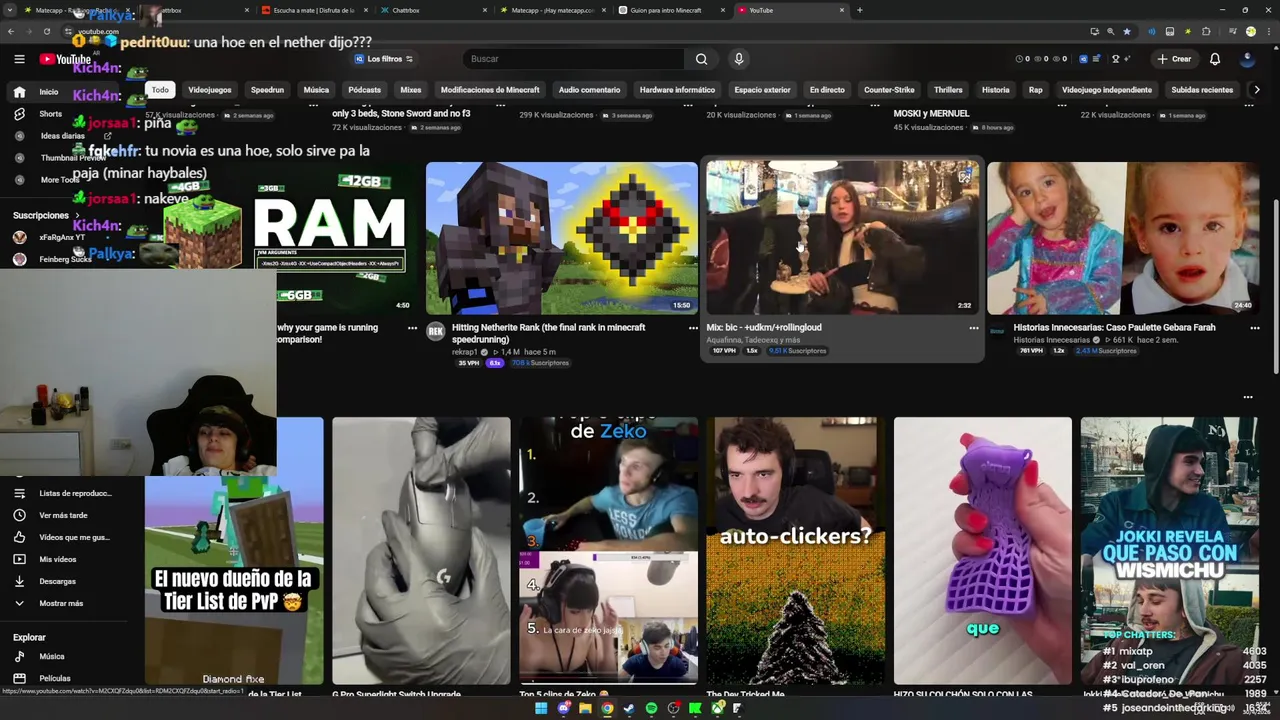
Task: Select Videojuego independiente chip
Action: click(1106, 90)
